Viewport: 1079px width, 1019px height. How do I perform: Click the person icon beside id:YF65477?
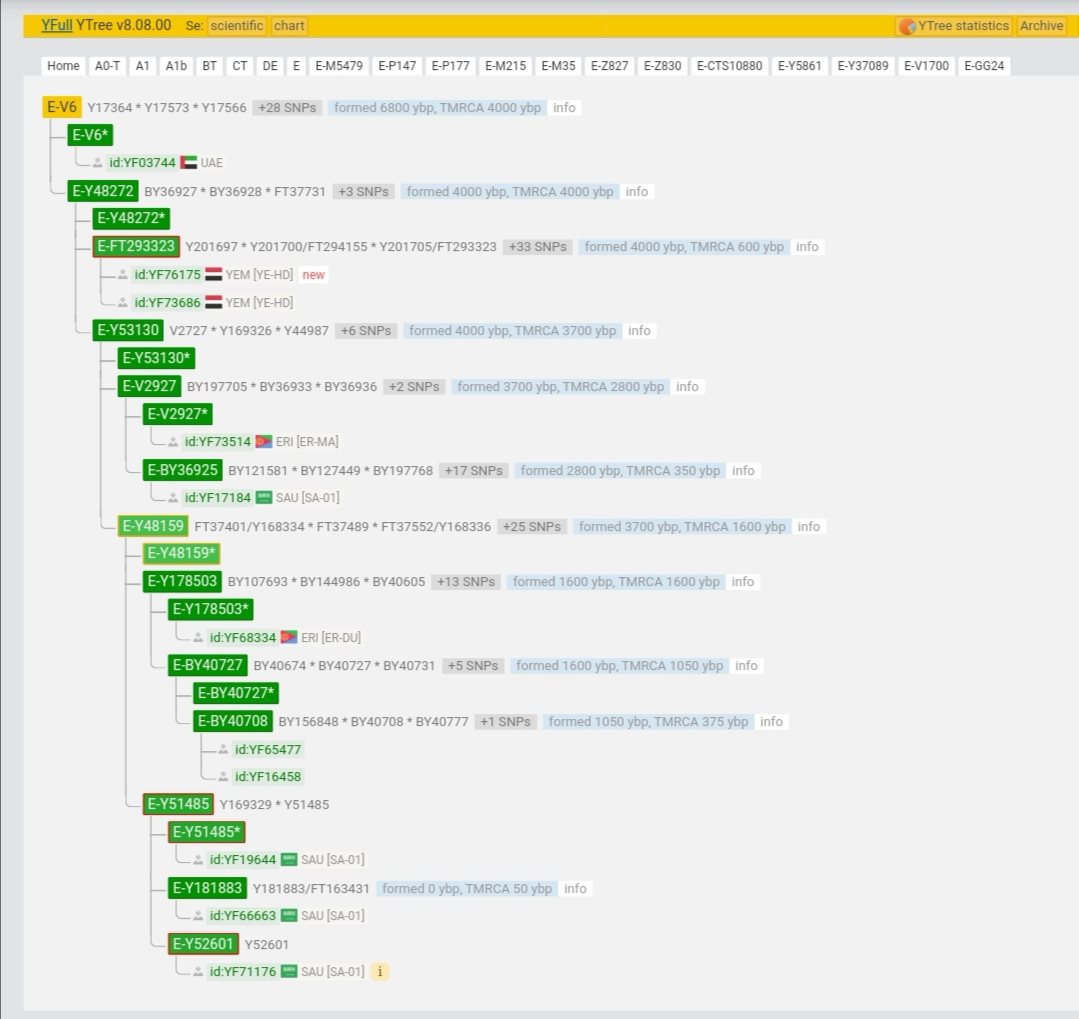[223, 750]
